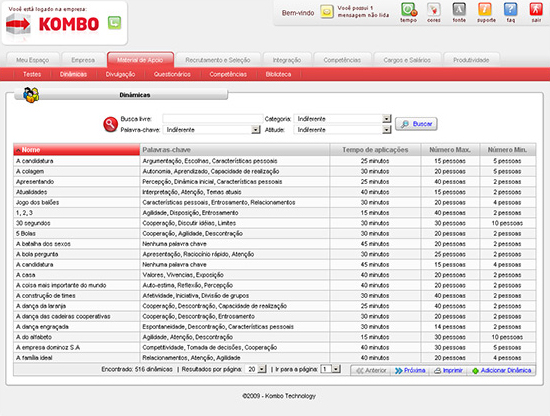Select the row '30 segundos'
550x416 pixels.
coord(275,223)
